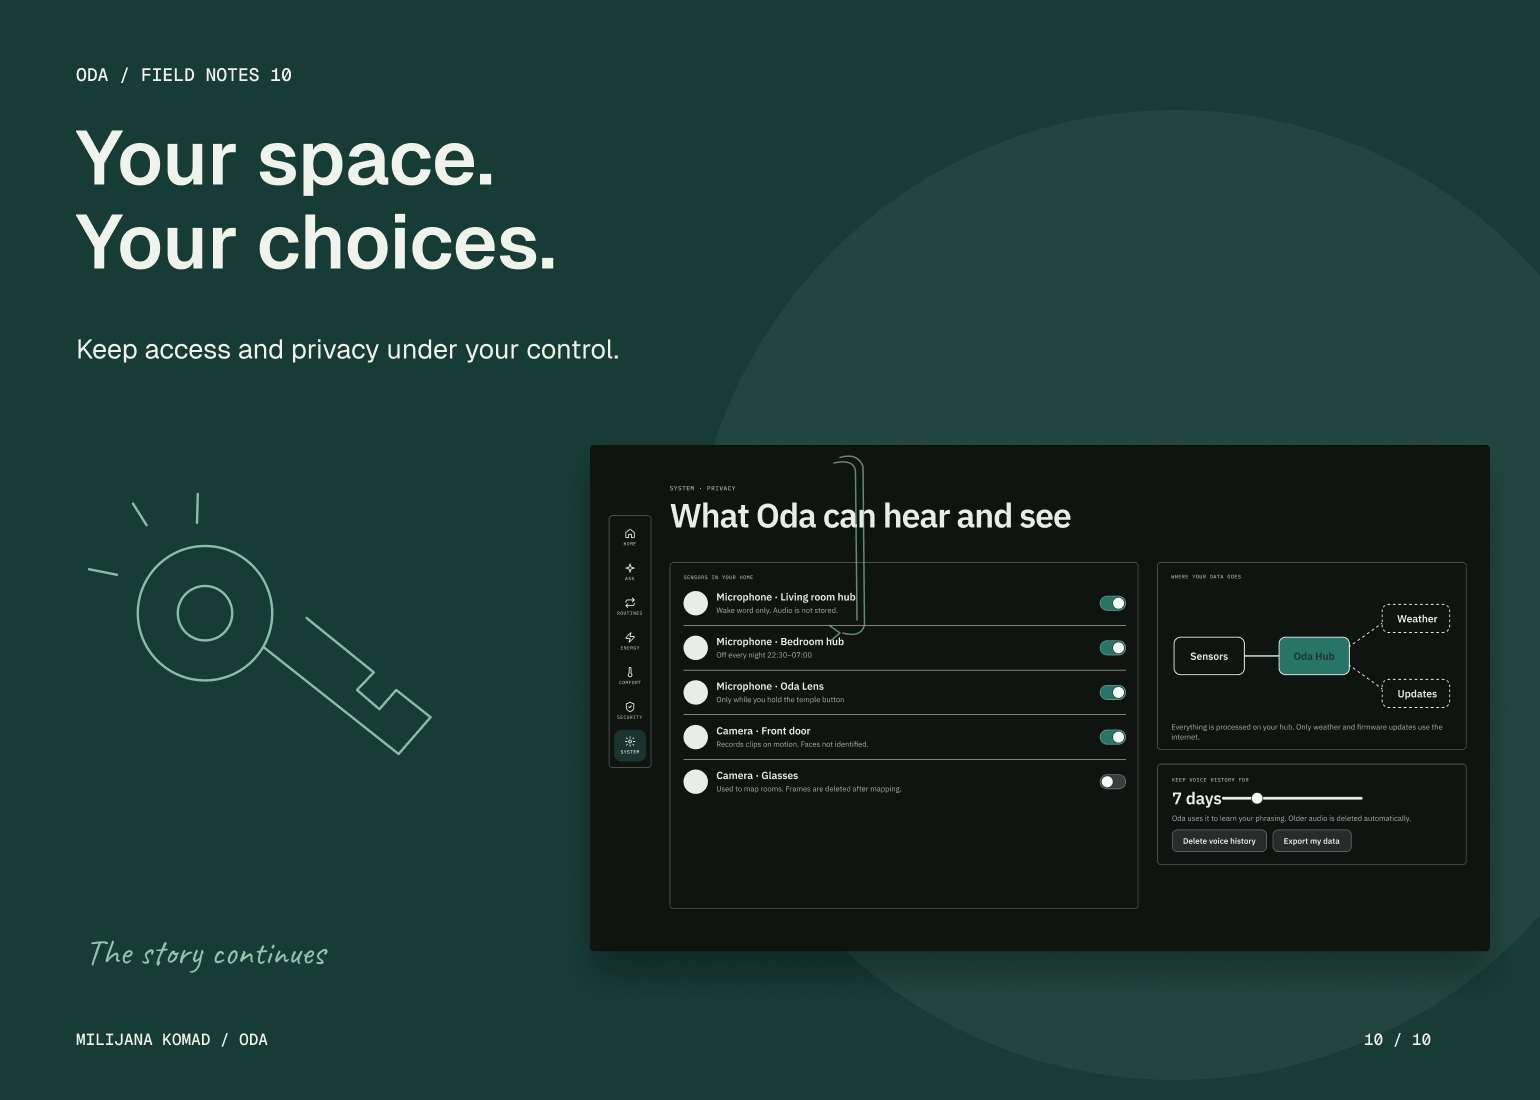
Task: Click 'MILIJANA KOMAD / ODA' footer text
Action: tap(172, 1040)
